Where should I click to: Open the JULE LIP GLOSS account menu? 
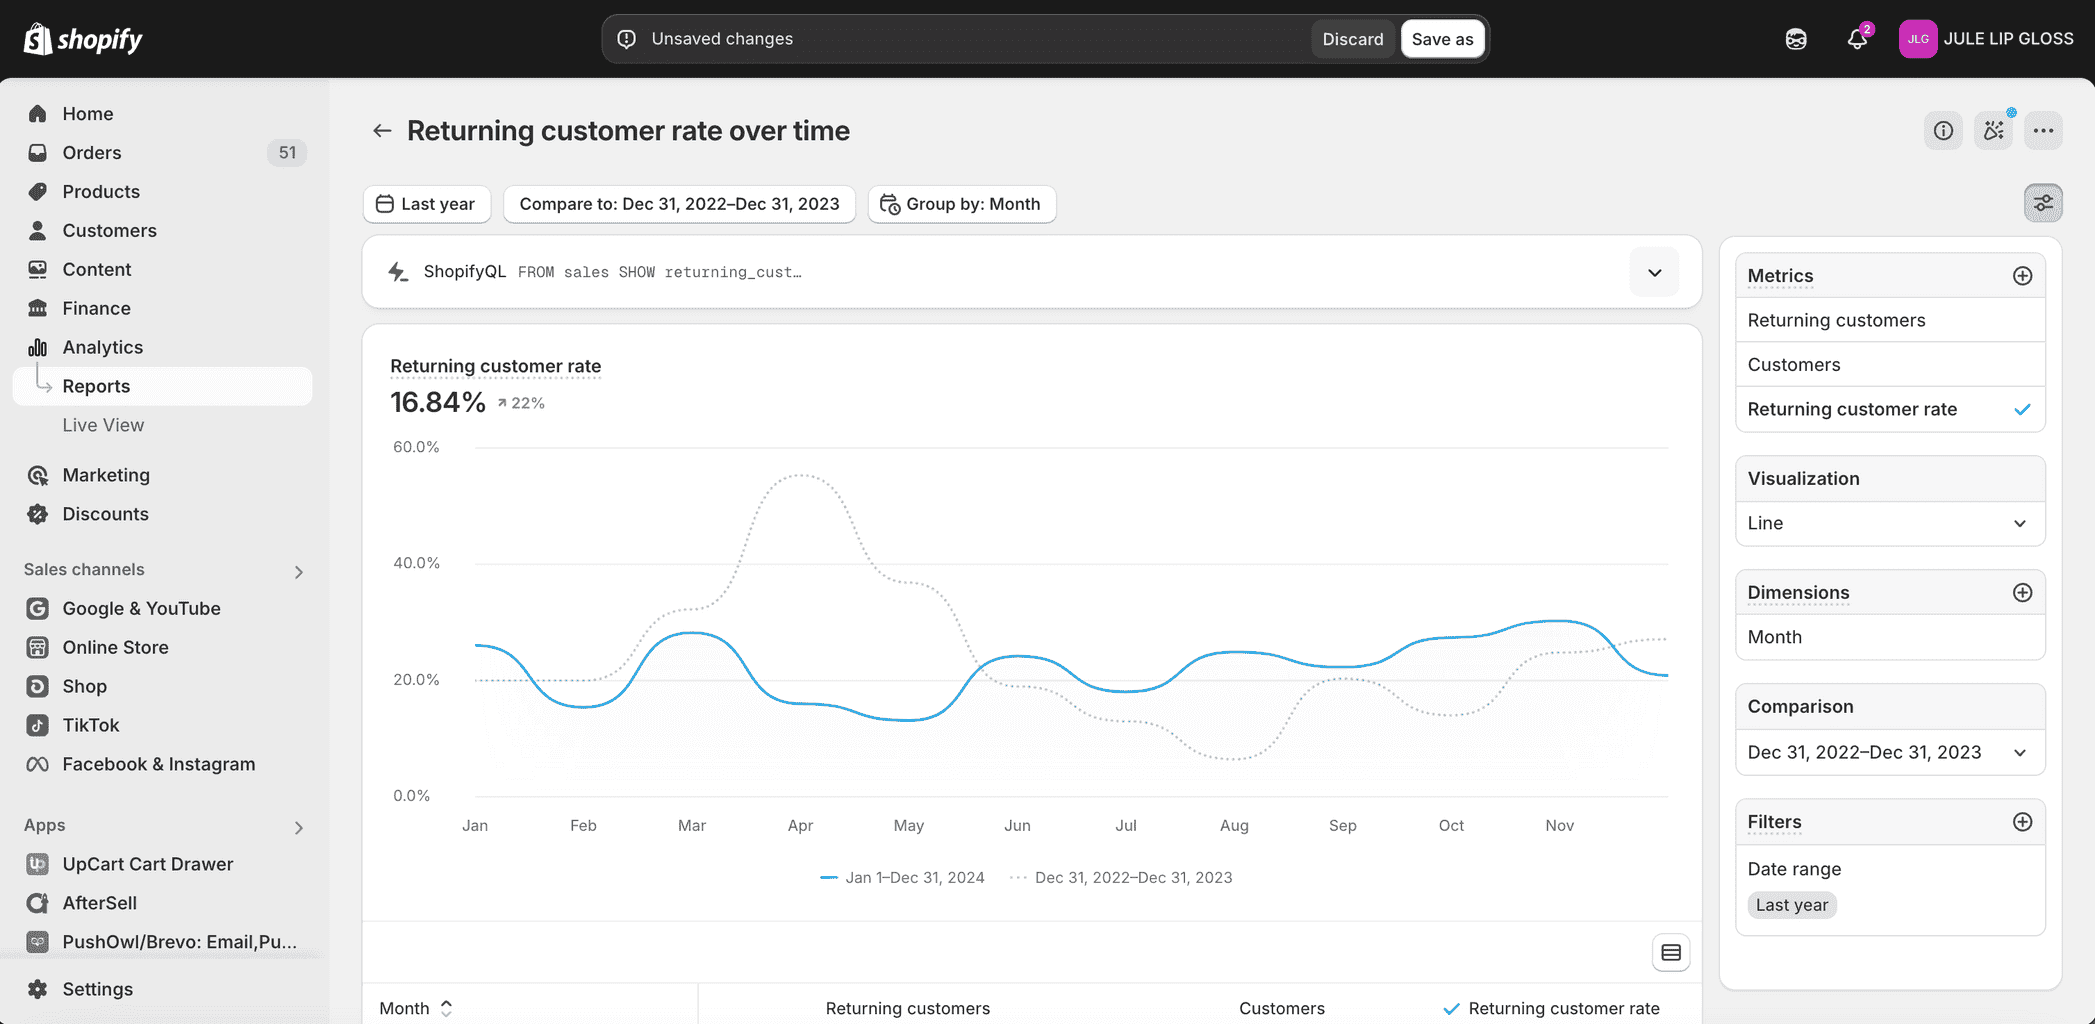(x=1986, y=39)
